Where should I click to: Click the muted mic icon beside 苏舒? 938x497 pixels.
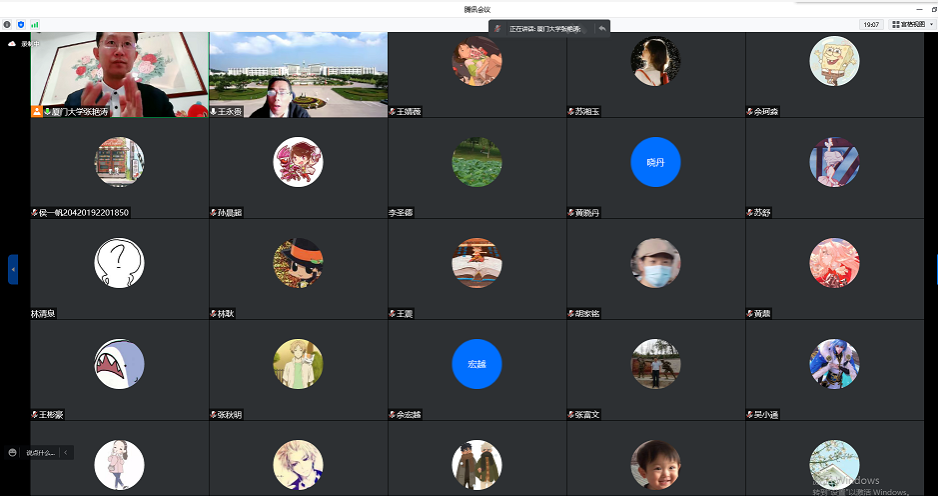coord(750,213)
